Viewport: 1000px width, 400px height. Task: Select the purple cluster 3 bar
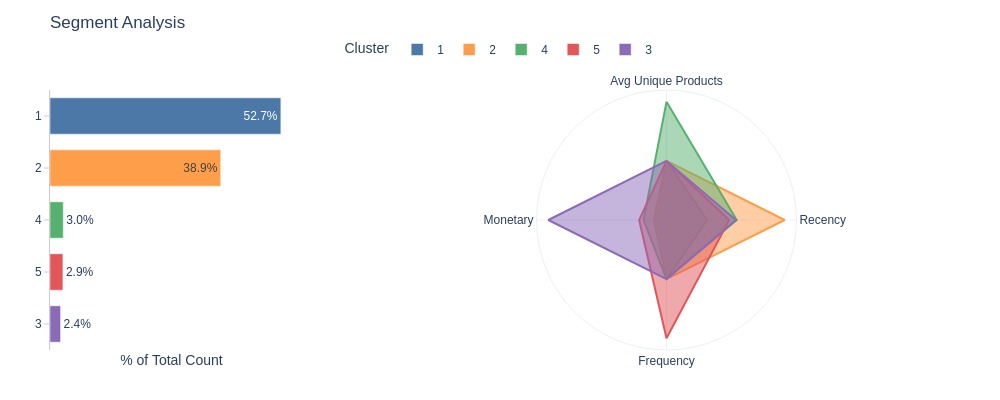click(x=55, y=324)
